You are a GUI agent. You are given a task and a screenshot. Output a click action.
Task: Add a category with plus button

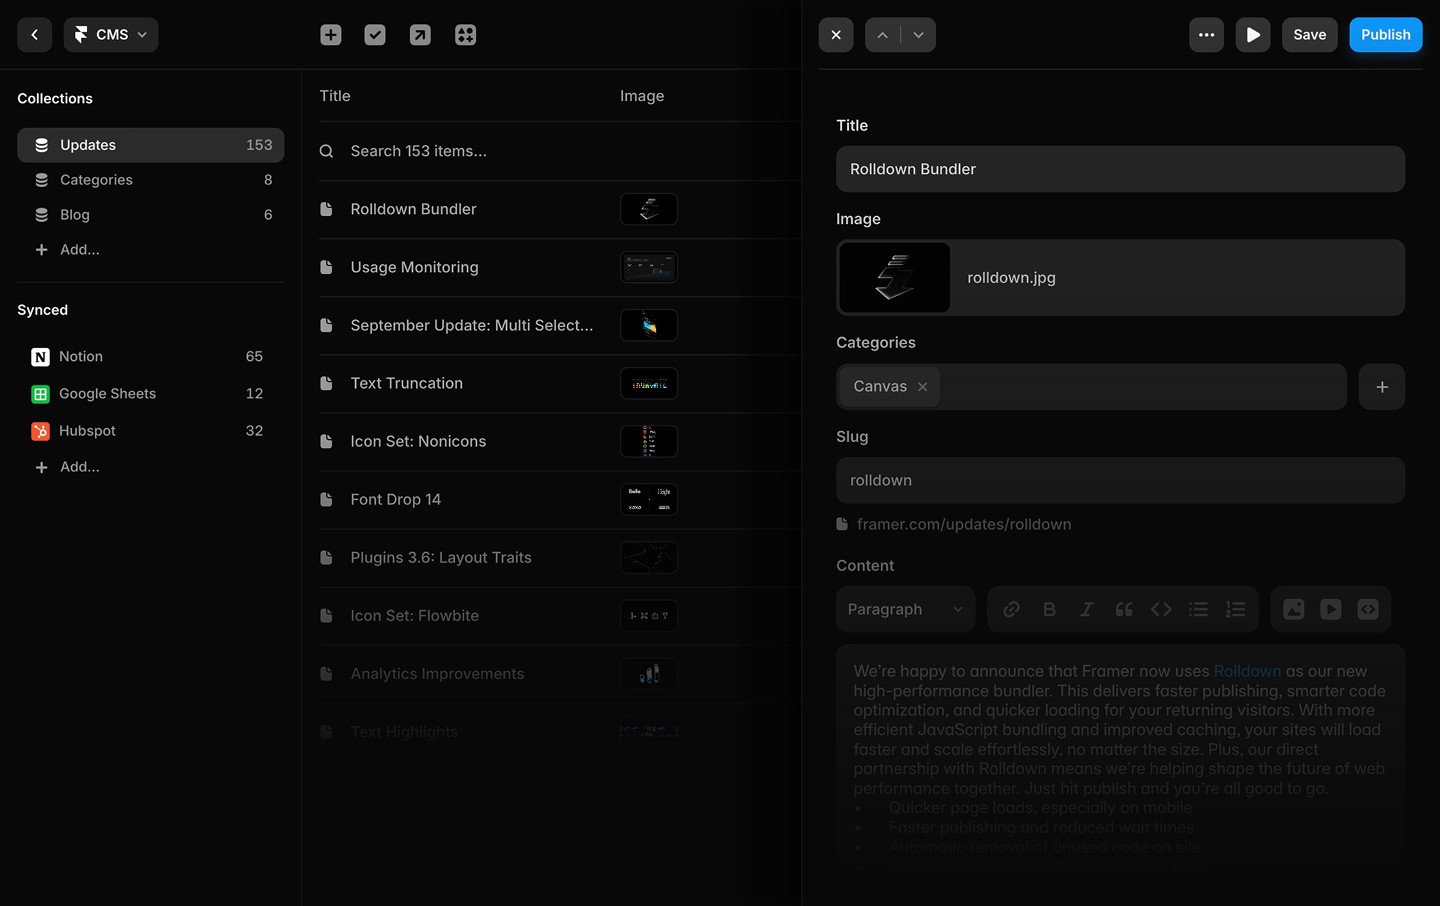click(1382, 387)
